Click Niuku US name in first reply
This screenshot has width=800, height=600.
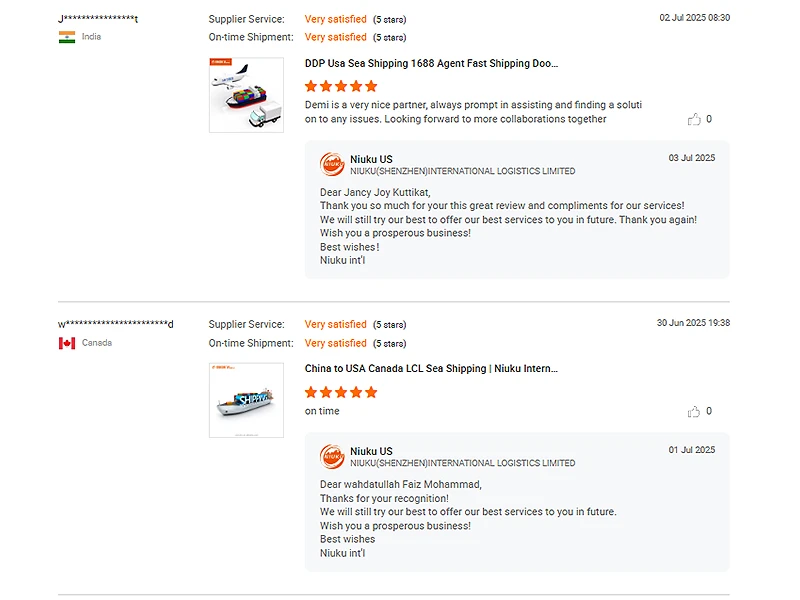(x=371, y=159)
